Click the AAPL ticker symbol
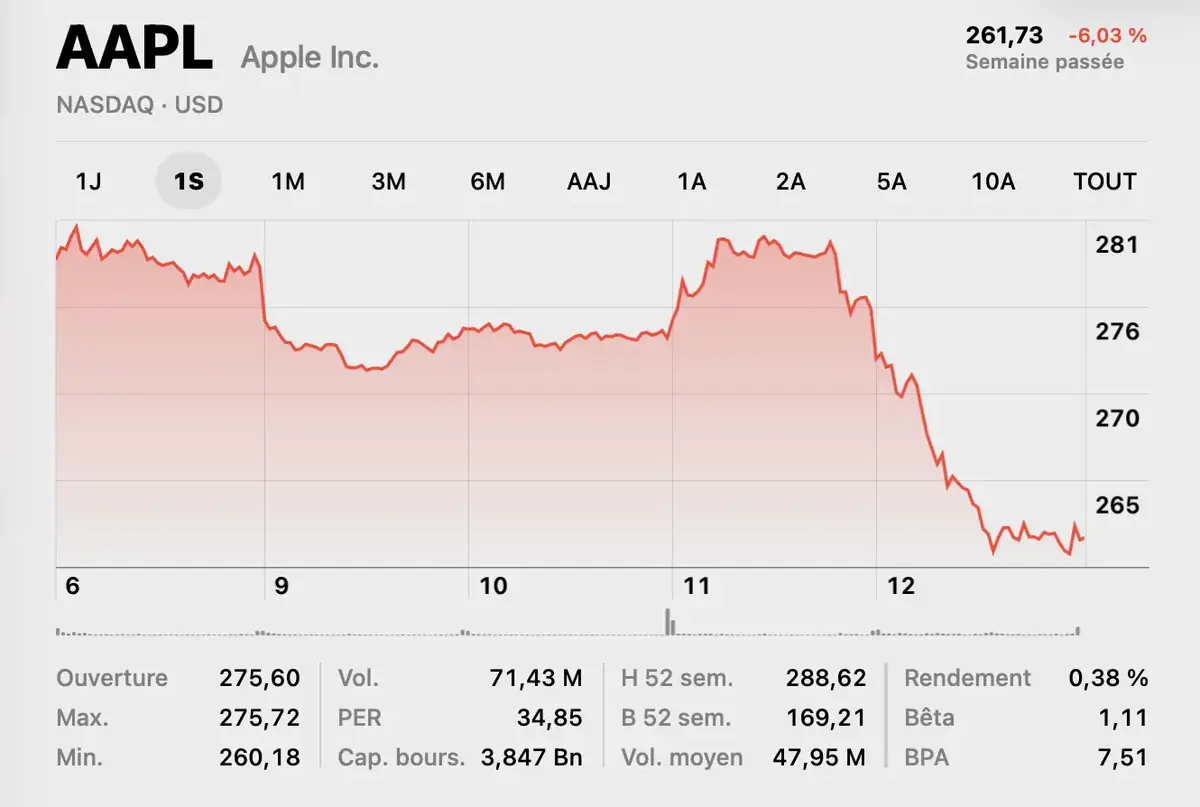1200x807 pixels. tap(134, 50)
